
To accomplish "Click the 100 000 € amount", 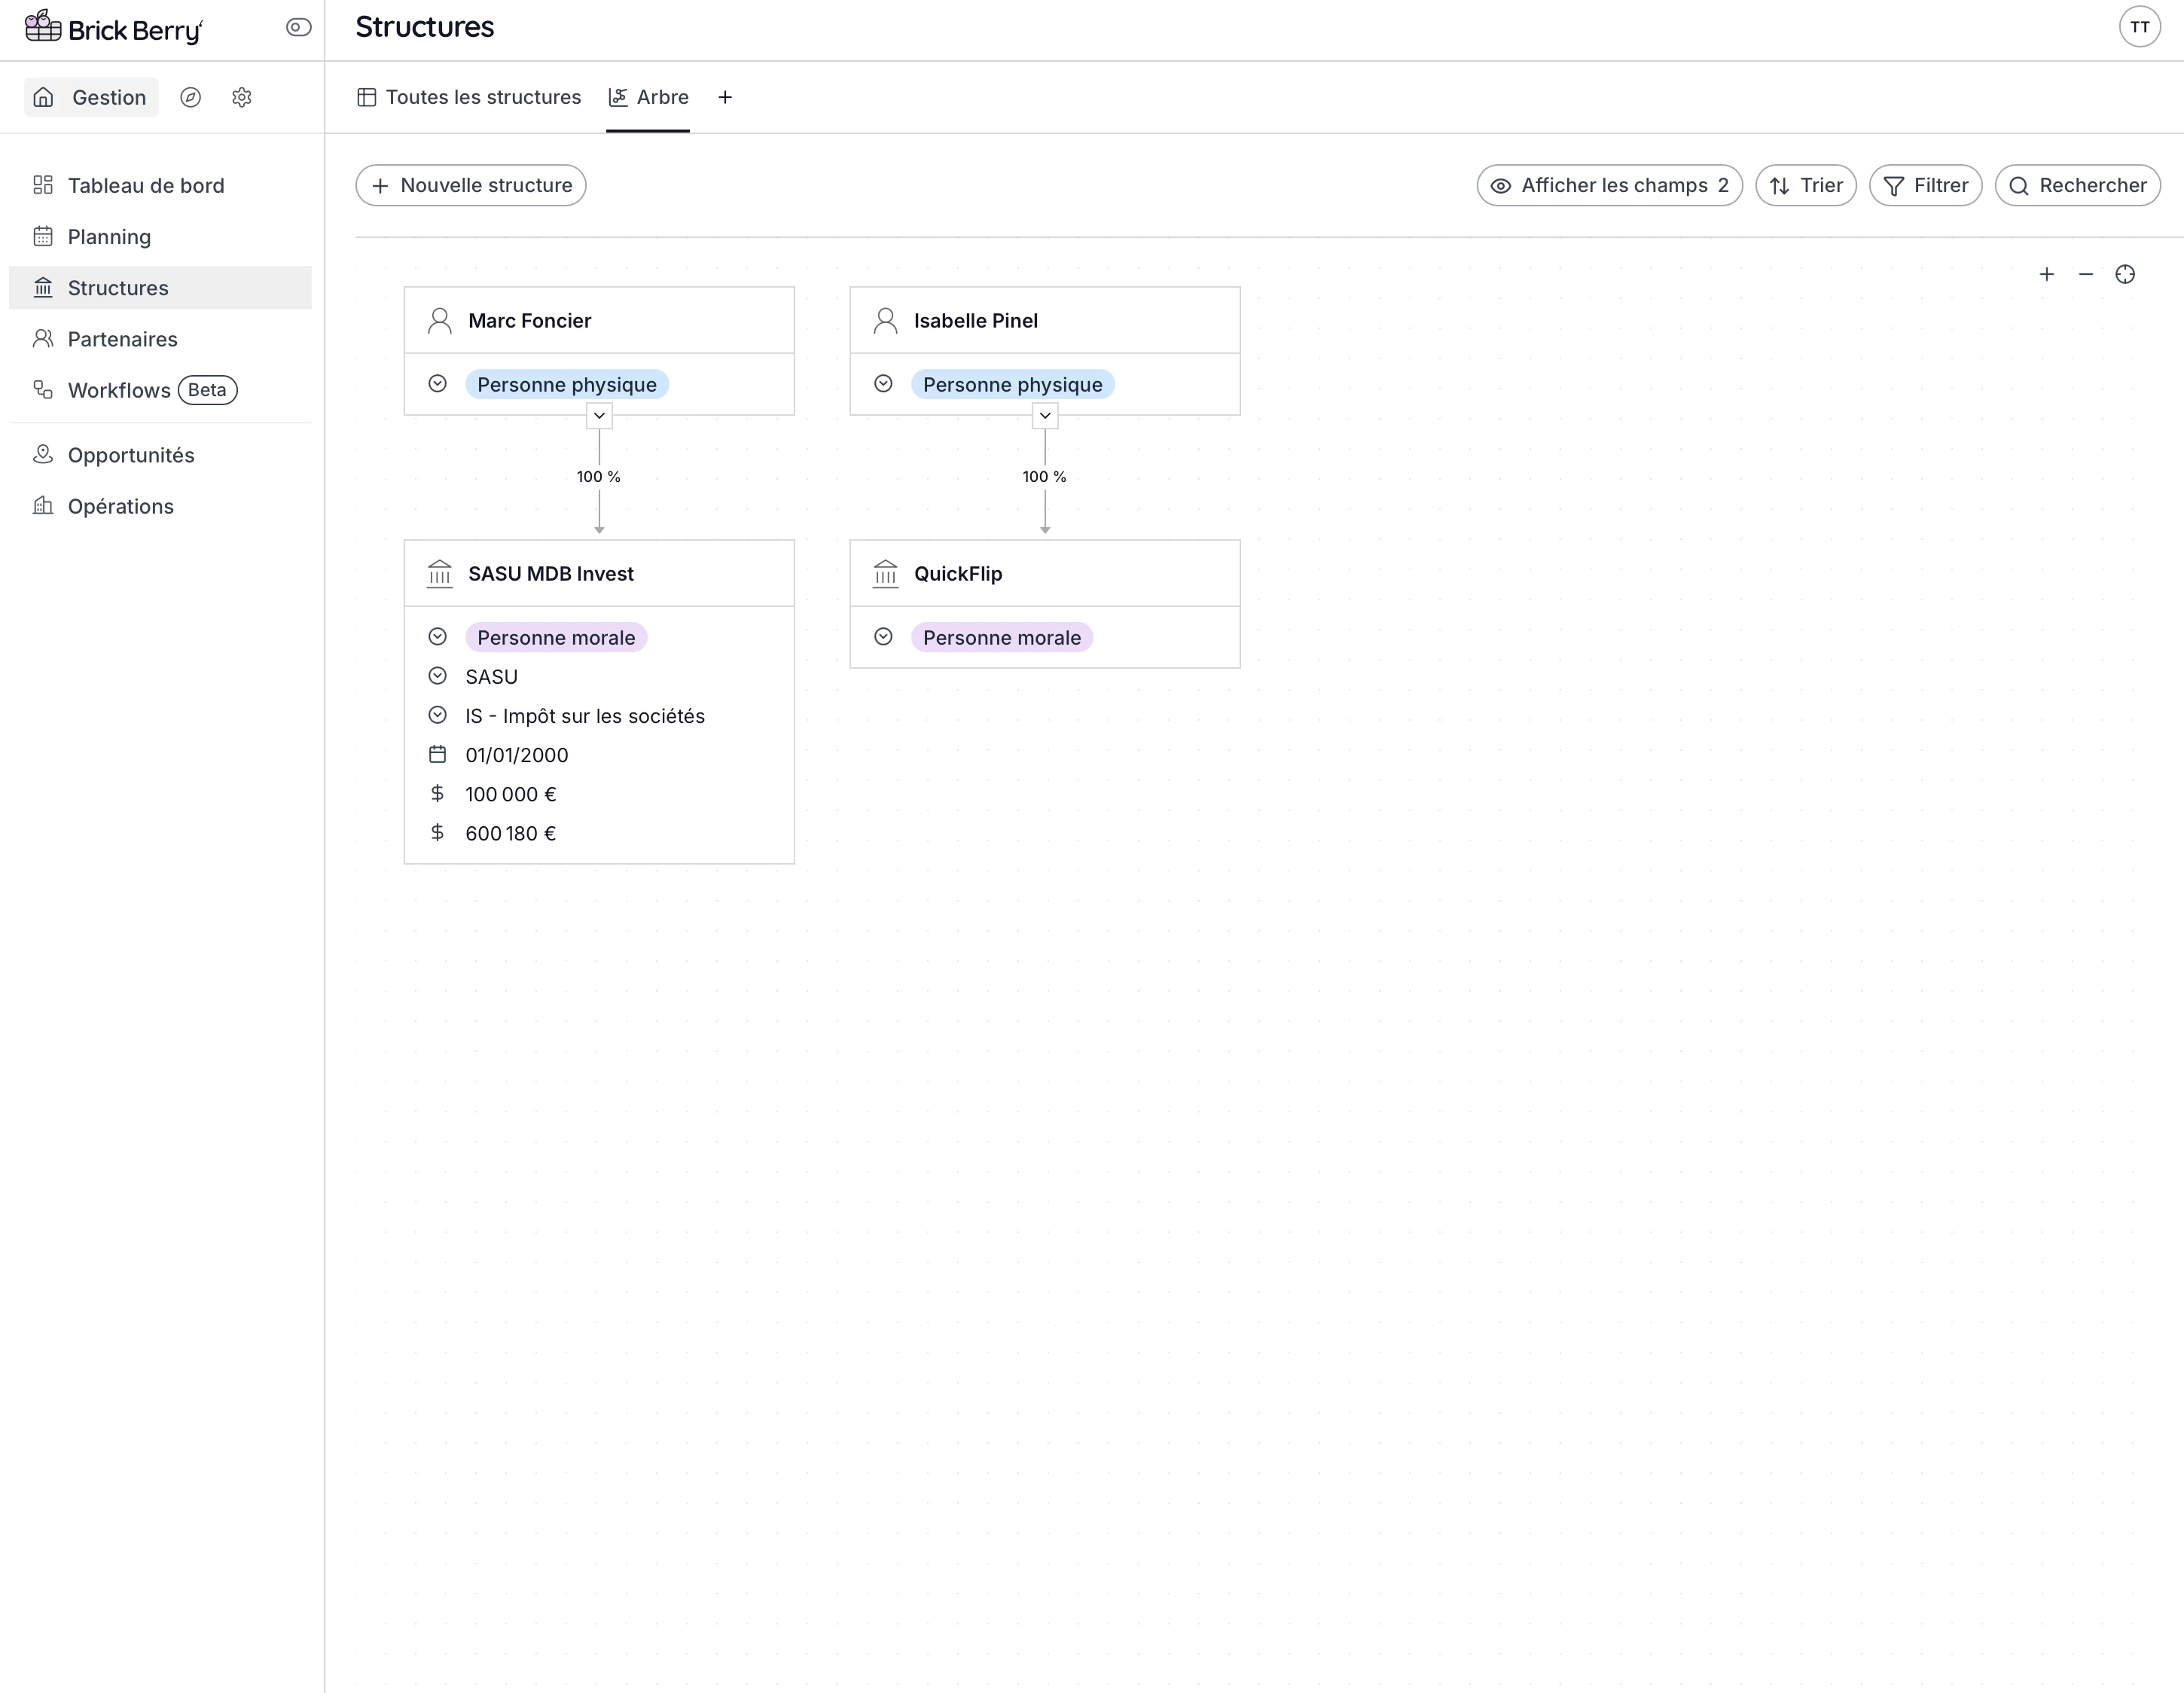I will click(x=511, y=794).
